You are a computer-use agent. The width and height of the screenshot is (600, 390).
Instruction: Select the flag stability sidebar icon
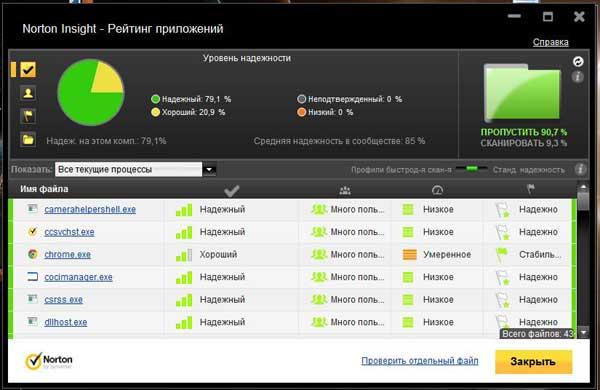[x=28, y=116]
